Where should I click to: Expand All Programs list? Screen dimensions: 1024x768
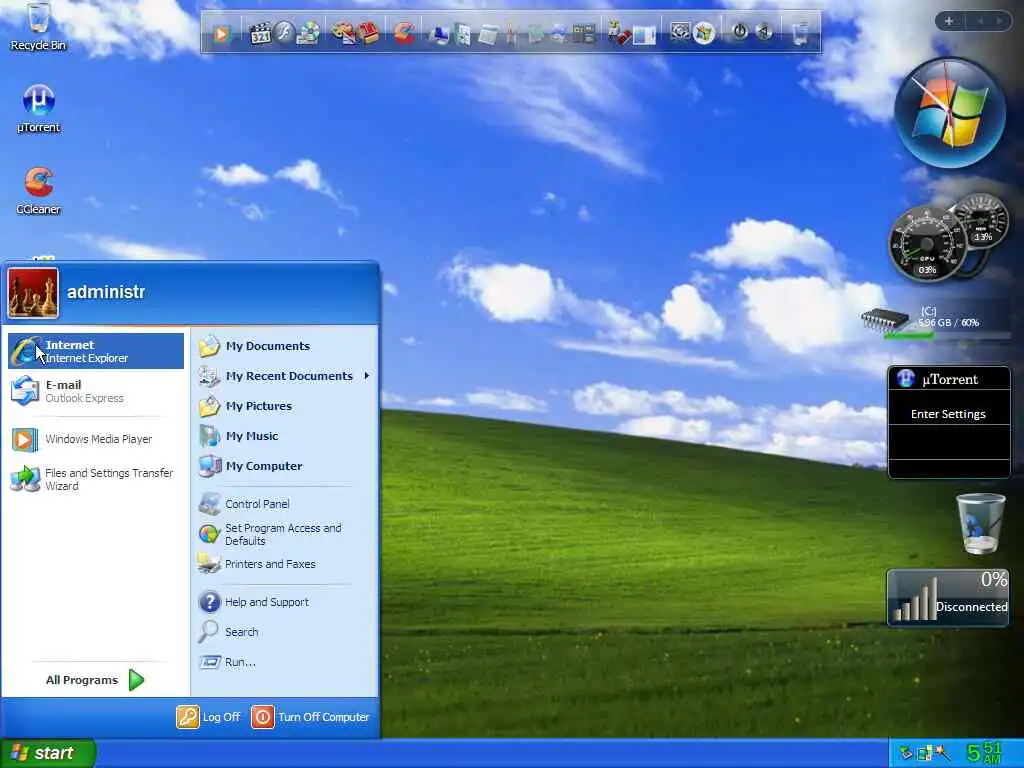click(95, 680)
